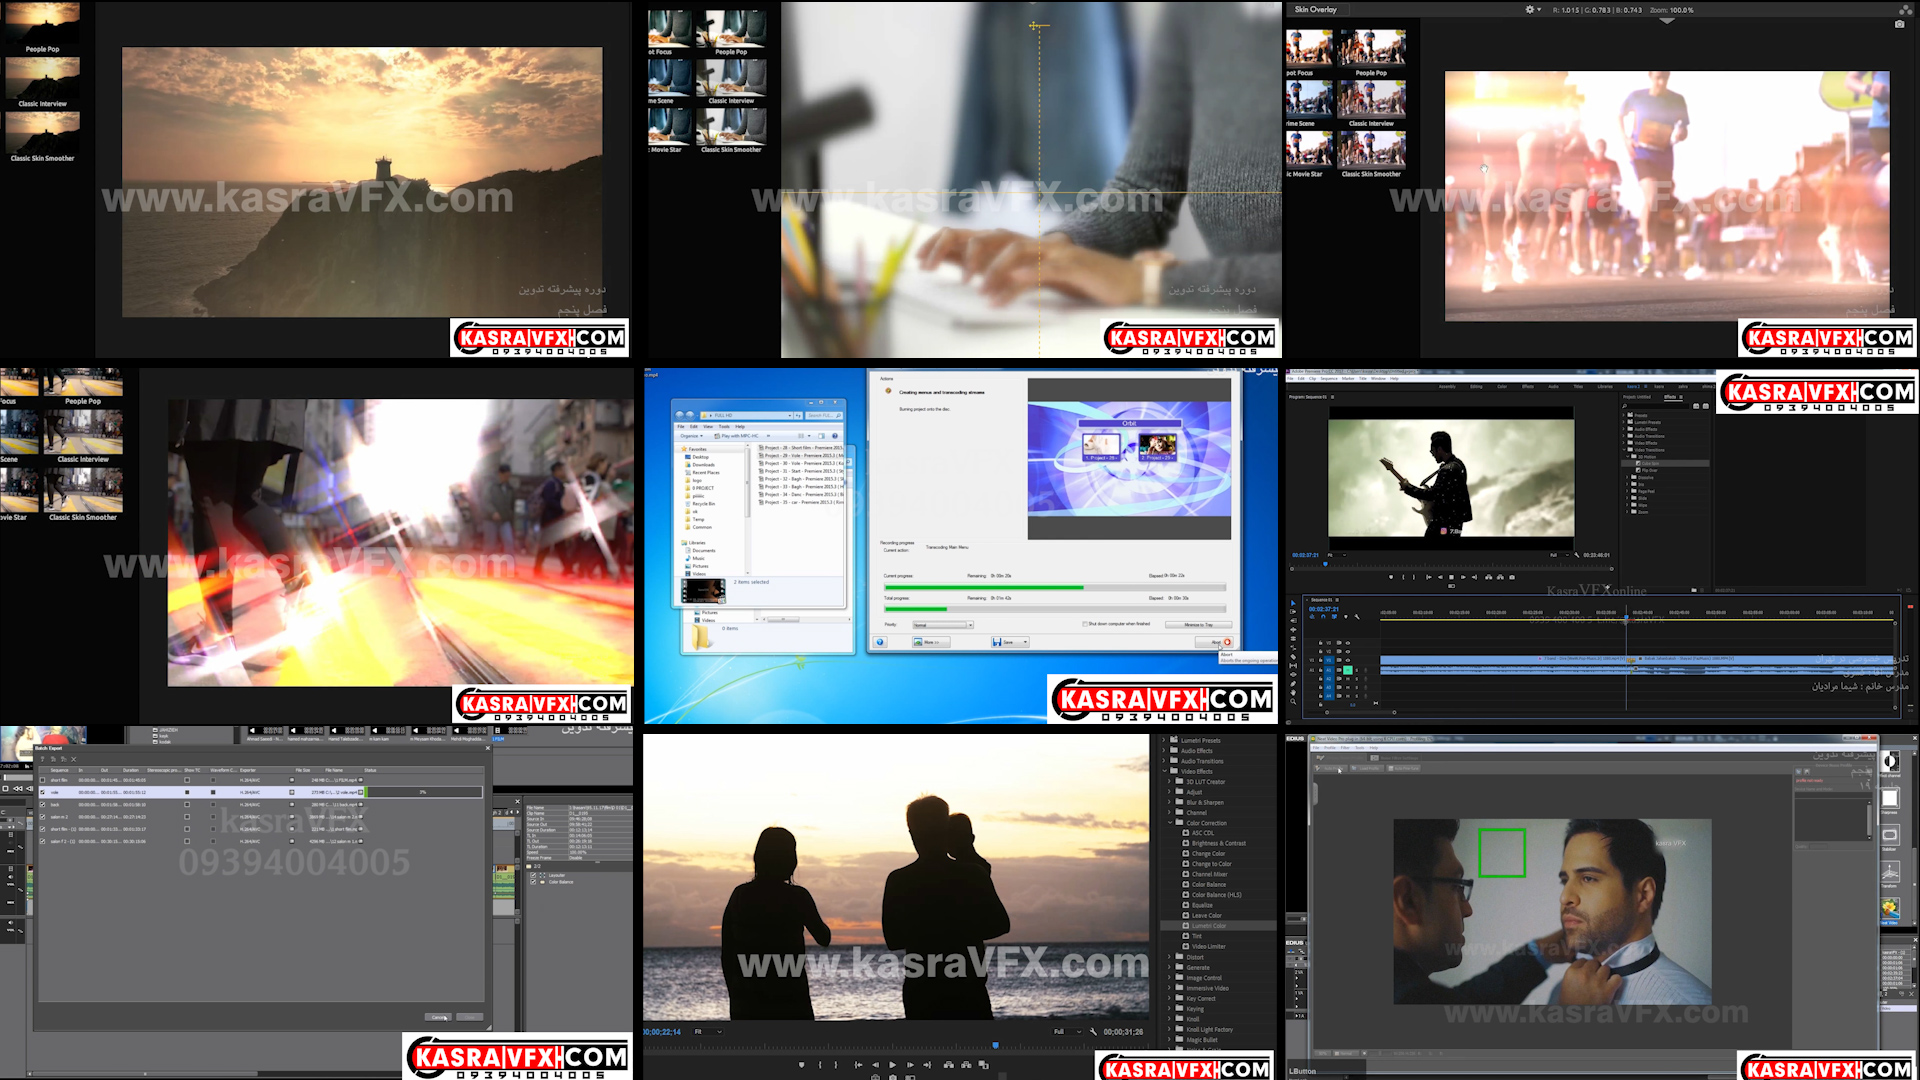Click the Minimize to Tray button
This screenshot has width=1920, height=1080.
pos(1199,624)
